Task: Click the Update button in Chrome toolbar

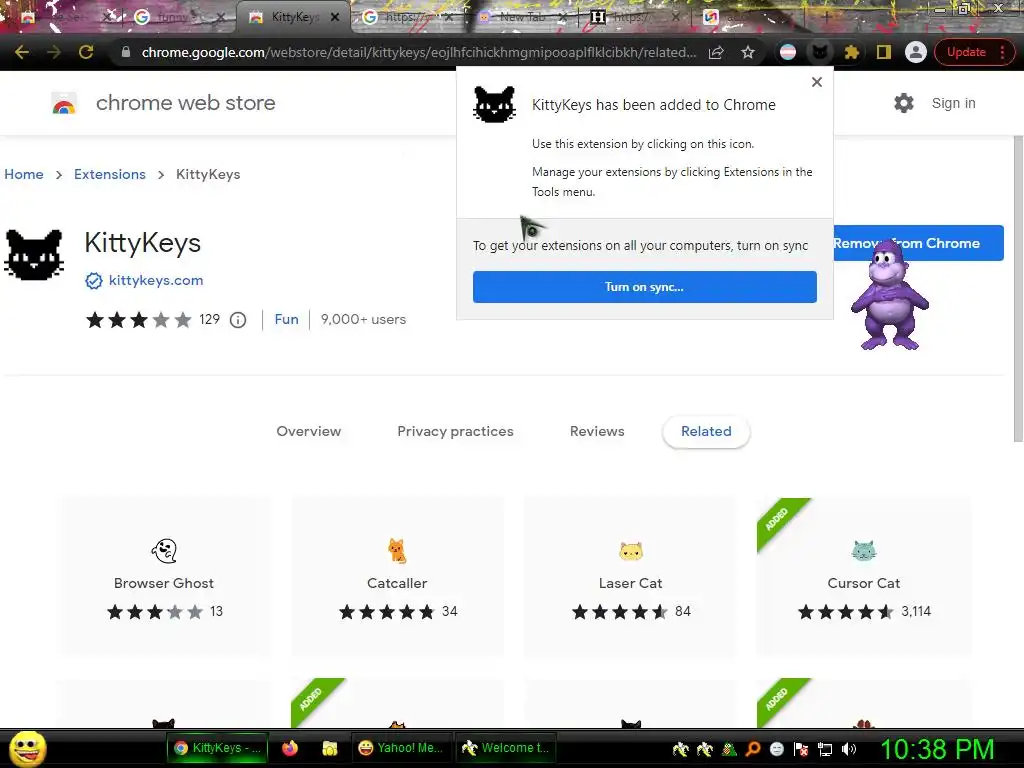Action: [966, 52]
